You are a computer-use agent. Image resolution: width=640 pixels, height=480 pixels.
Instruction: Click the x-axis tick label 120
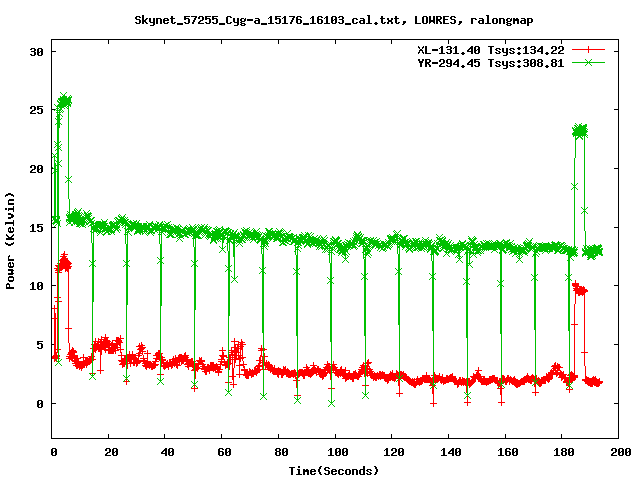(x=394, y=452)
